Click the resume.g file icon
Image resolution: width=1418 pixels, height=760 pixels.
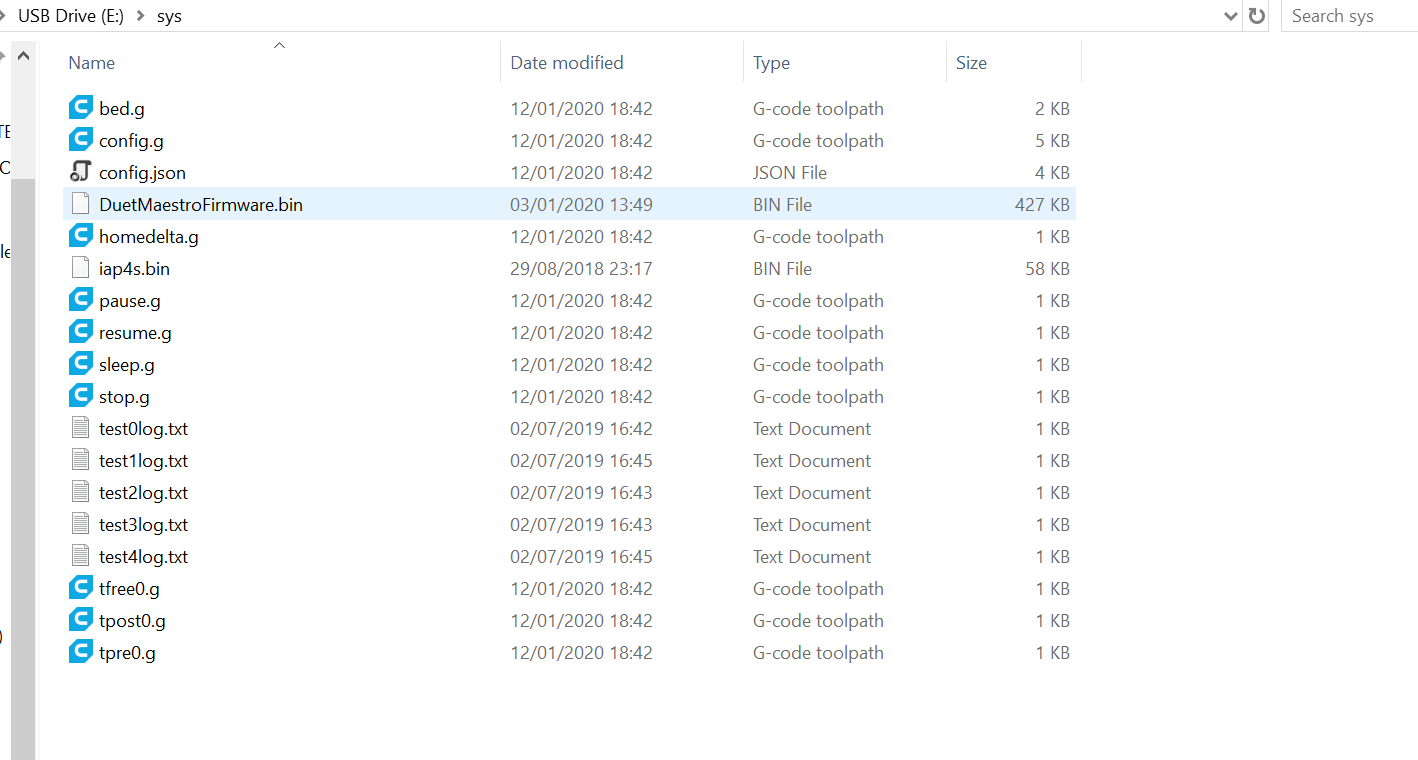81,332
